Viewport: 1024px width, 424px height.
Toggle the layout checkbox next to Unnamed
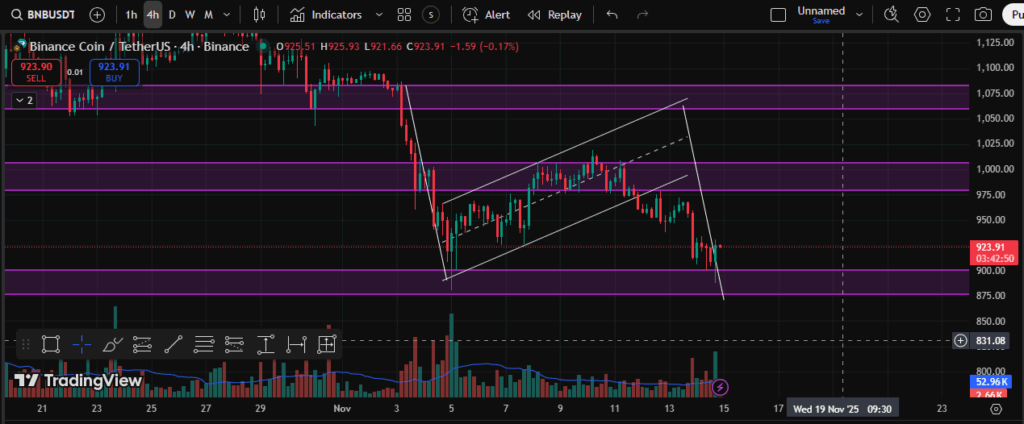point(779,15)
